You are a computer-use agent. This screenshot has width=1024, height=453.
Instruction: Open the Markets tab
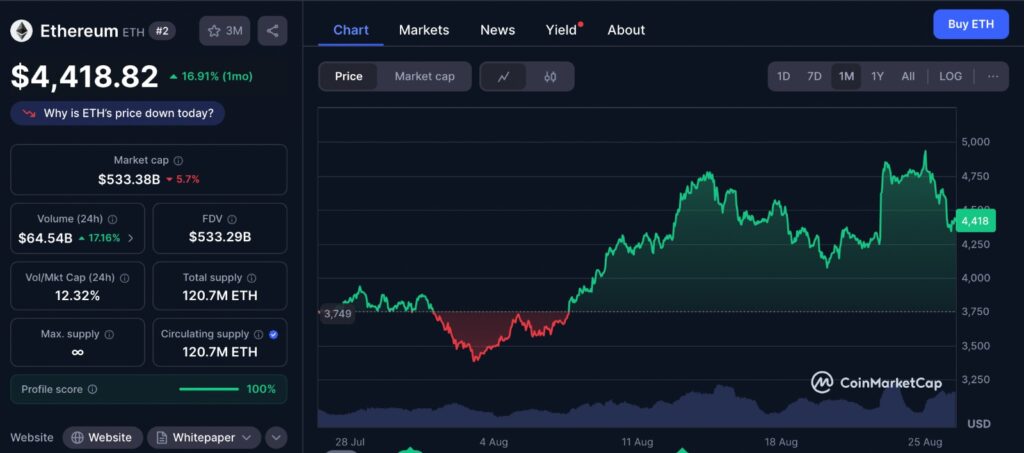tap(424, 30)
